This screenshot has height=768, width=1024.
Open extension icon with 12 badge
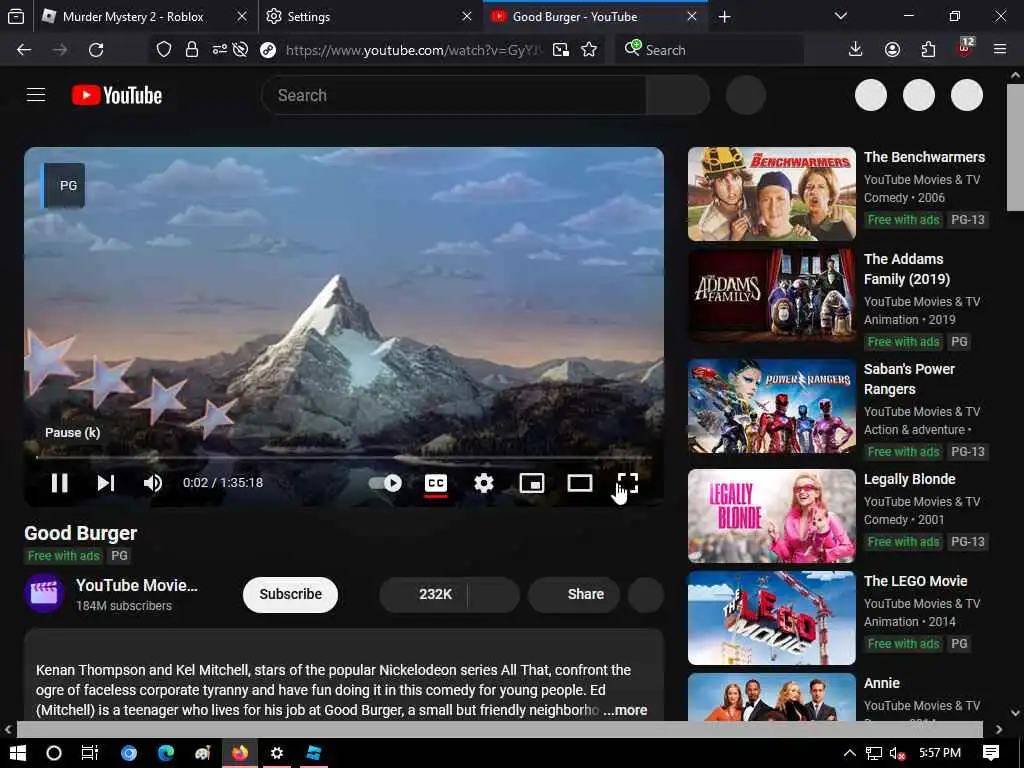point(965,48)
